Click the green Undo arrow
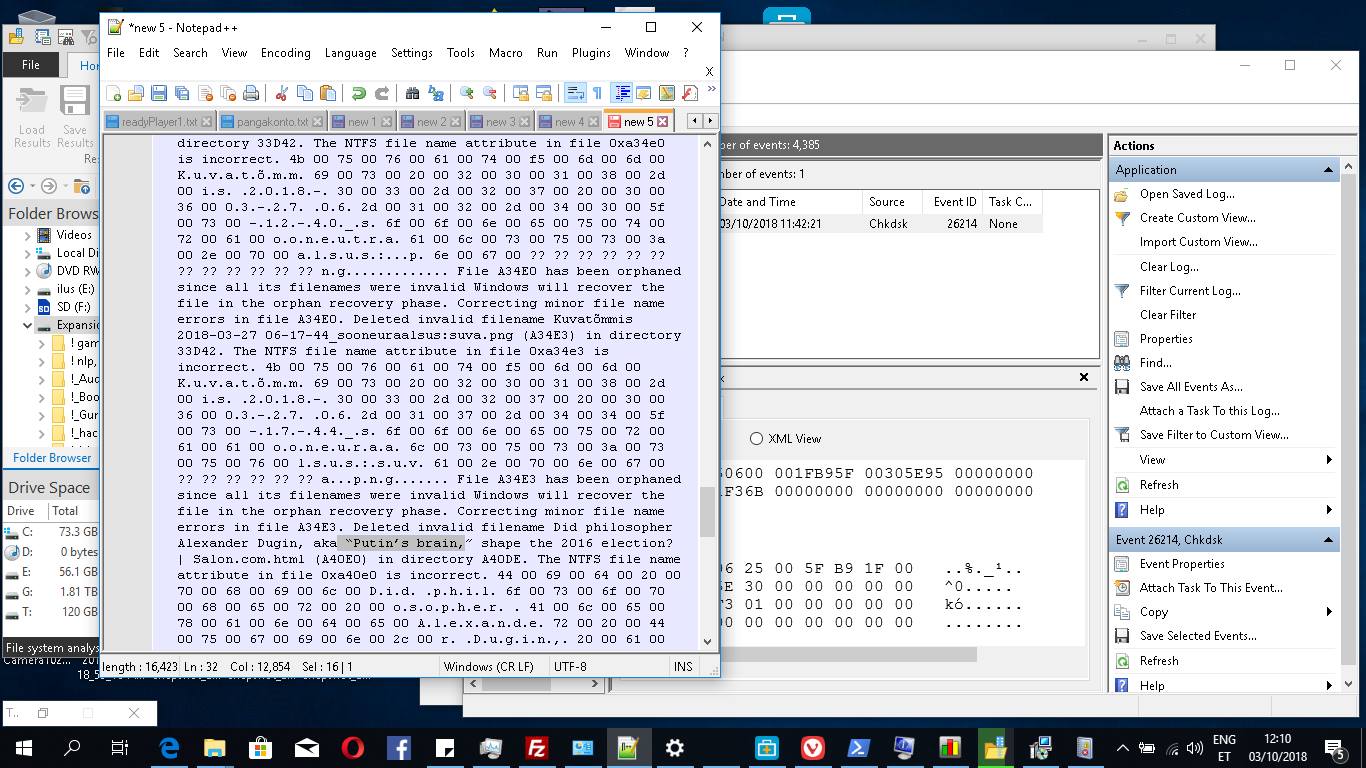Viewport: 1366px width, 768px height. (358, 93)
